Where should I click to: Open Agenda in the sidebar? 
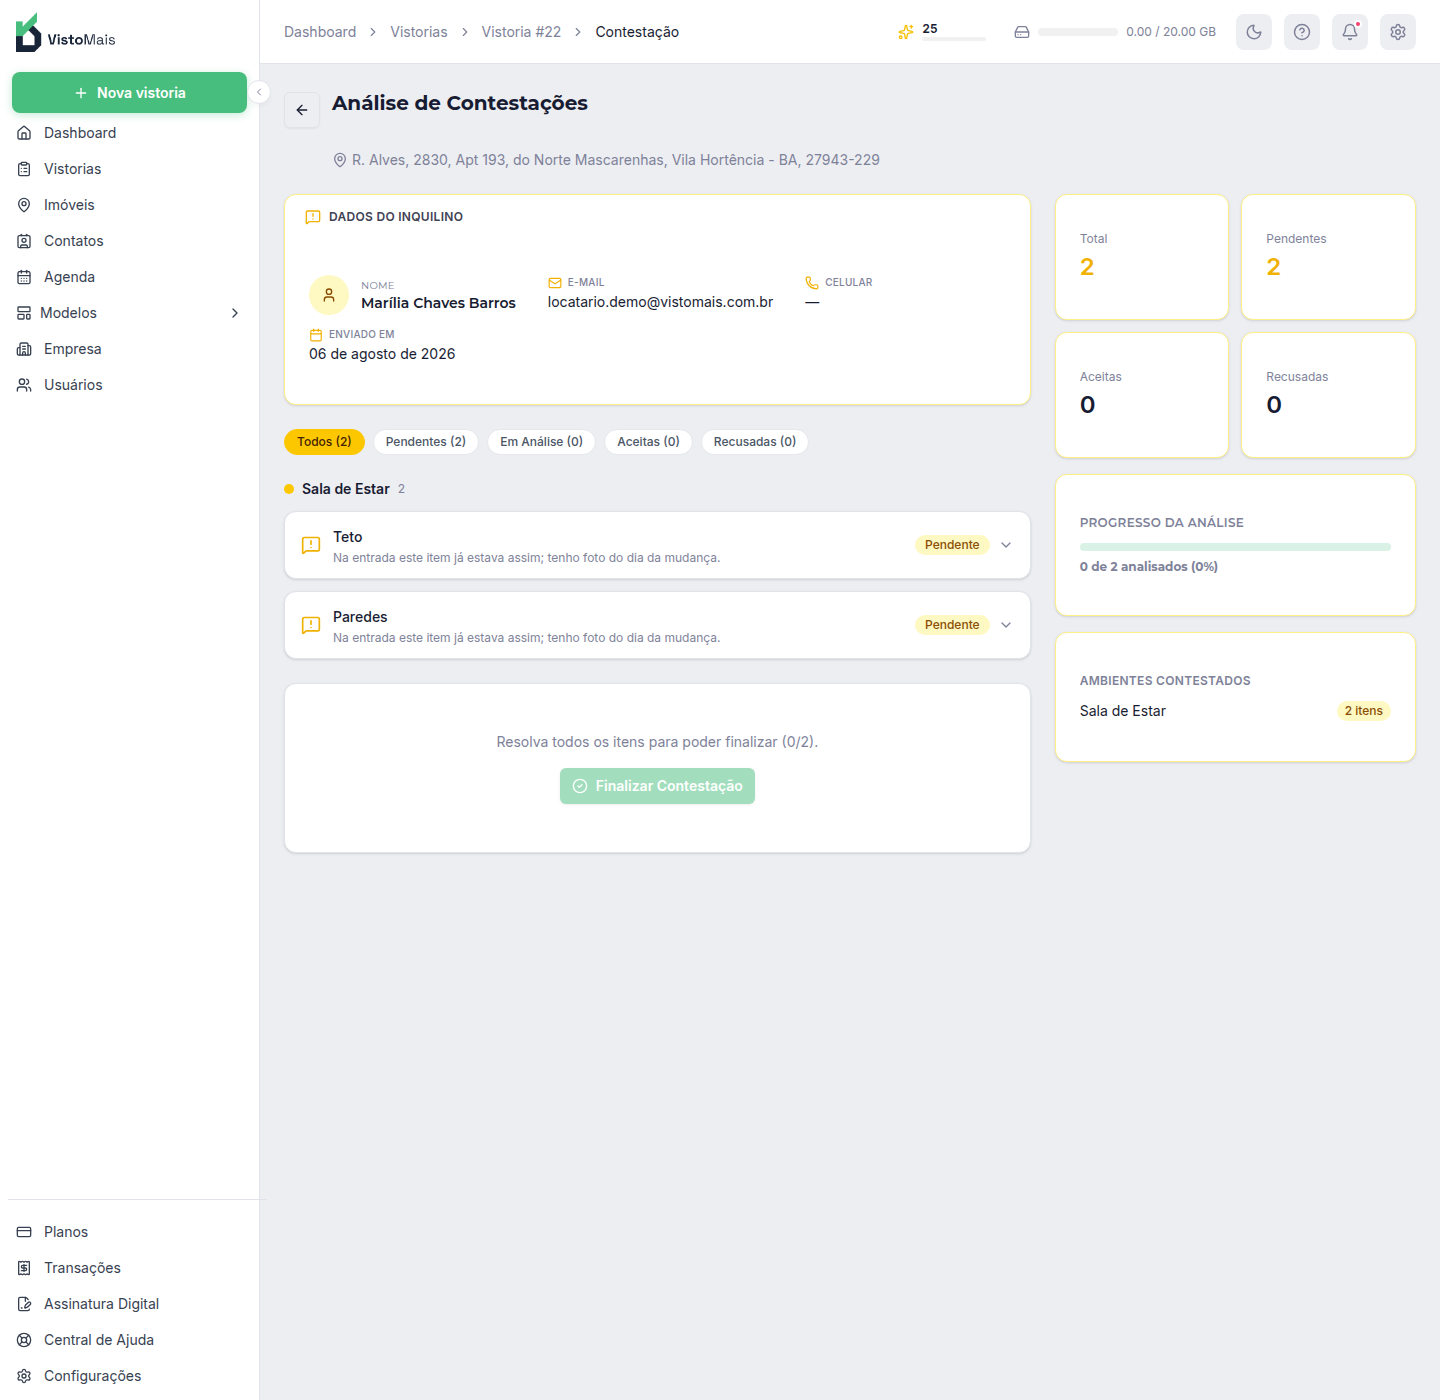click(129, 277)
